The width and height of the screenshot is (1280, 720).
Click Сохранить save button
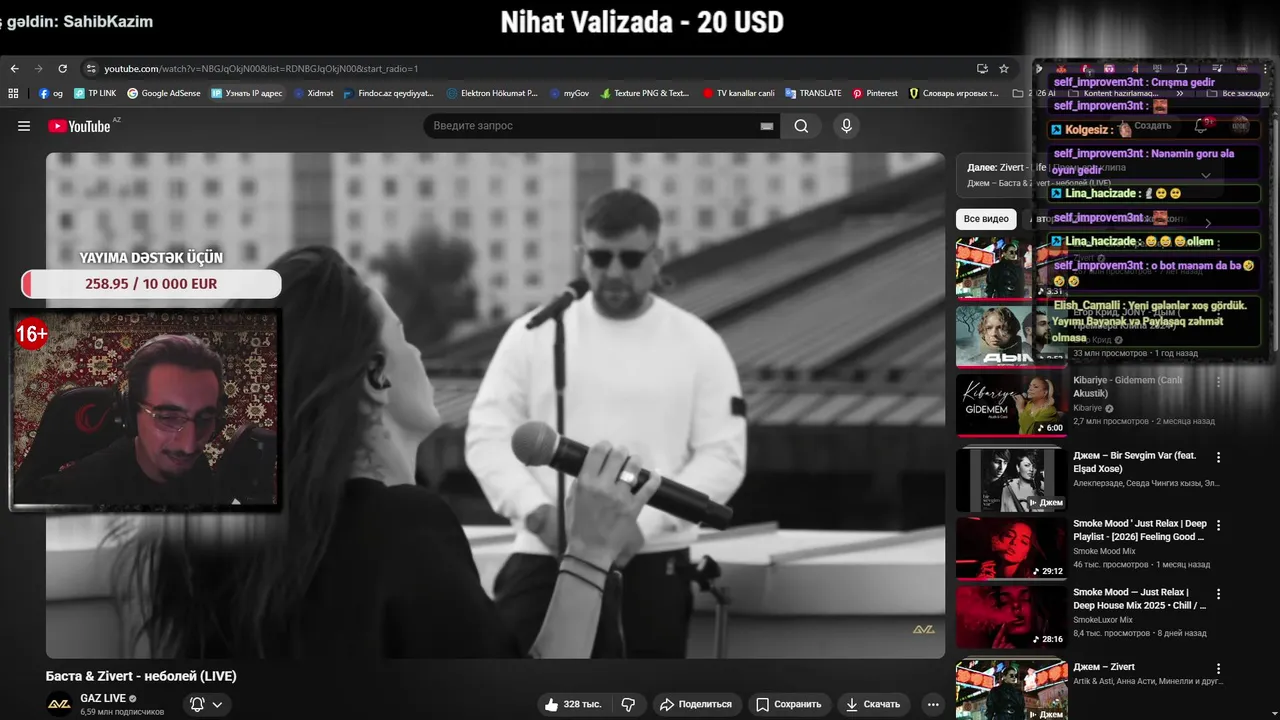coord(788,704)
